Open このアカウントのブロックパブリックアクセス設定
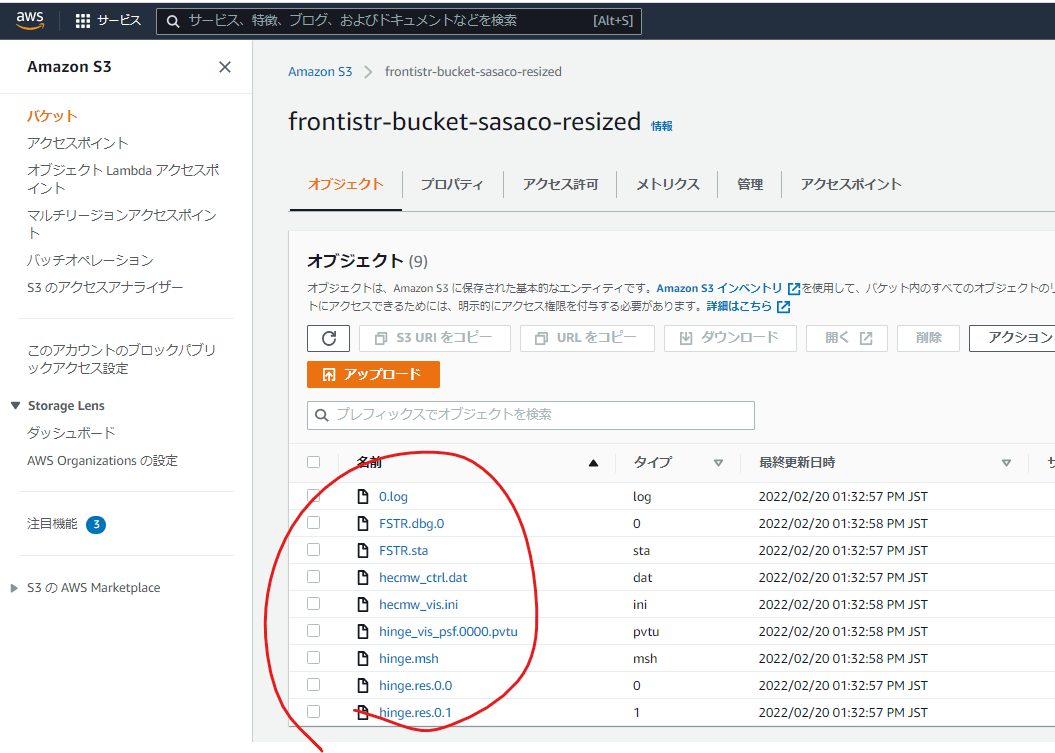The image size is (1055, 753). point(121,359)
